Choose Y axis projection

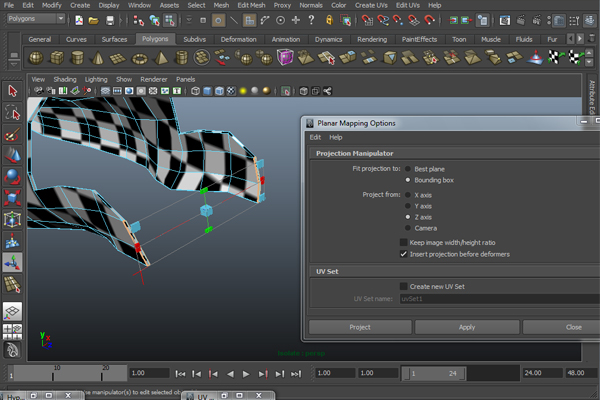tap(408, 206)
